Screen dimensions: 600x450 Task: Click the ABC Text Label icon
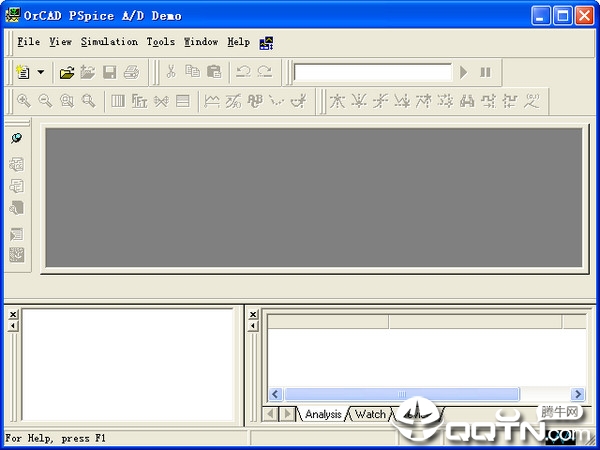pyautogui.click(x=255, y=101)
